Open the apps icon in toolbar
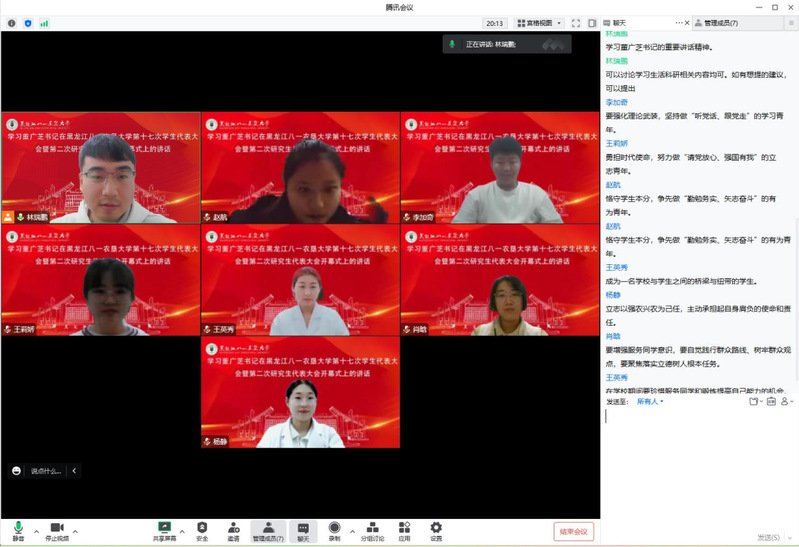The width and height of the screenshot is (799, 547). click(404, 530)
